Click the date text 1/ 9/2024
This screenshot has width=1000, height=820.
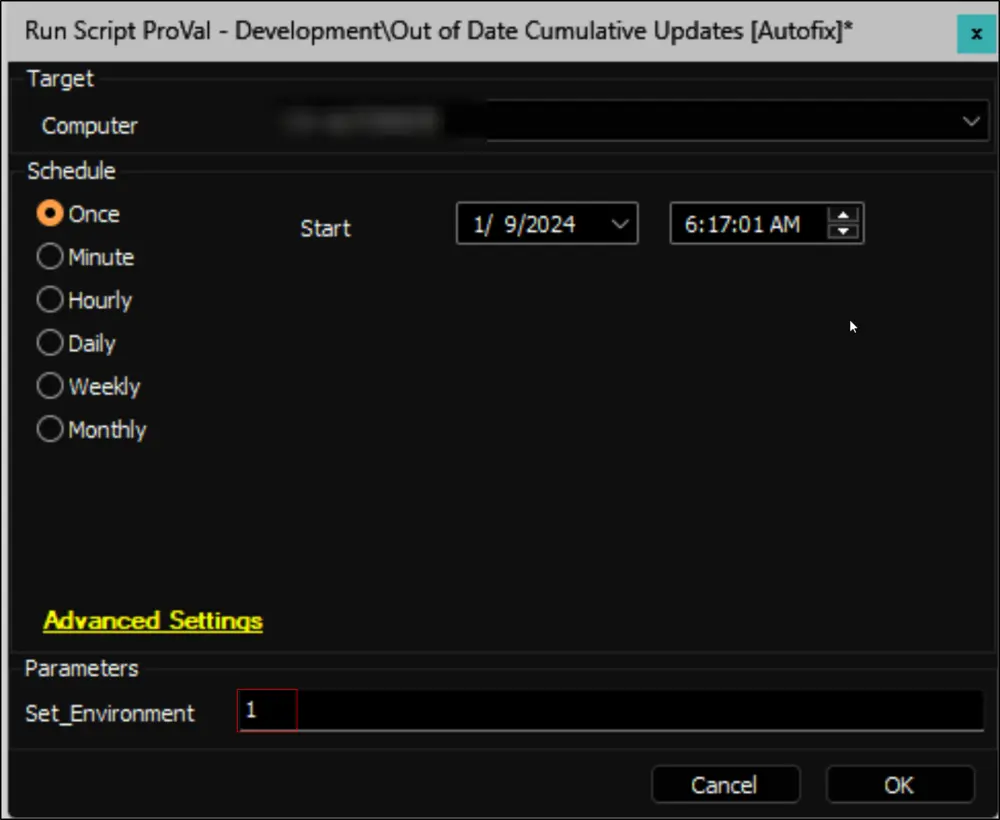524,224
